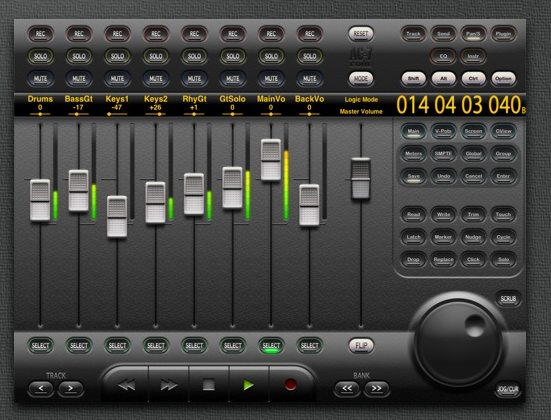Click the Marker button

(x=443, y=237)
